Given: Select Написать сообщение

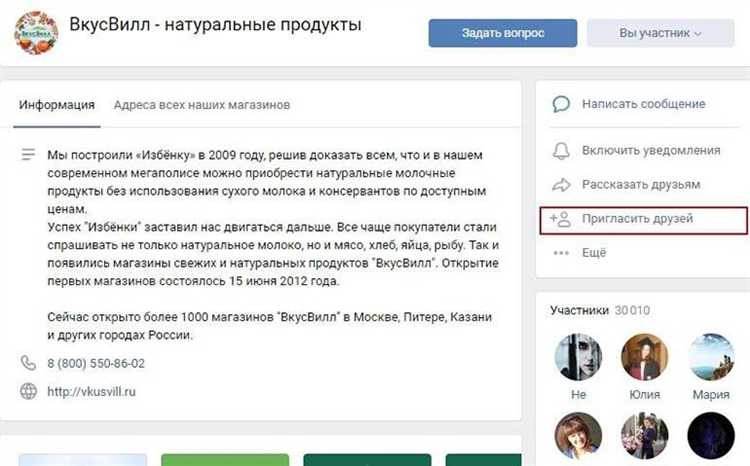Looking at the screenshot, I should pyautogui.click(x=643, y=104).
